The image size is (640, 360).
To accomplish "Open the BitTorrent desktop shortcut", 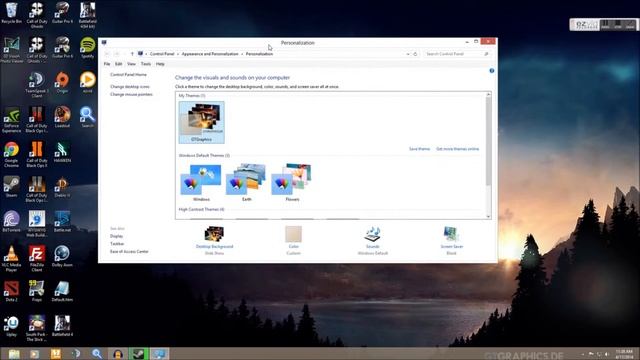I will (x=11, y=222).
